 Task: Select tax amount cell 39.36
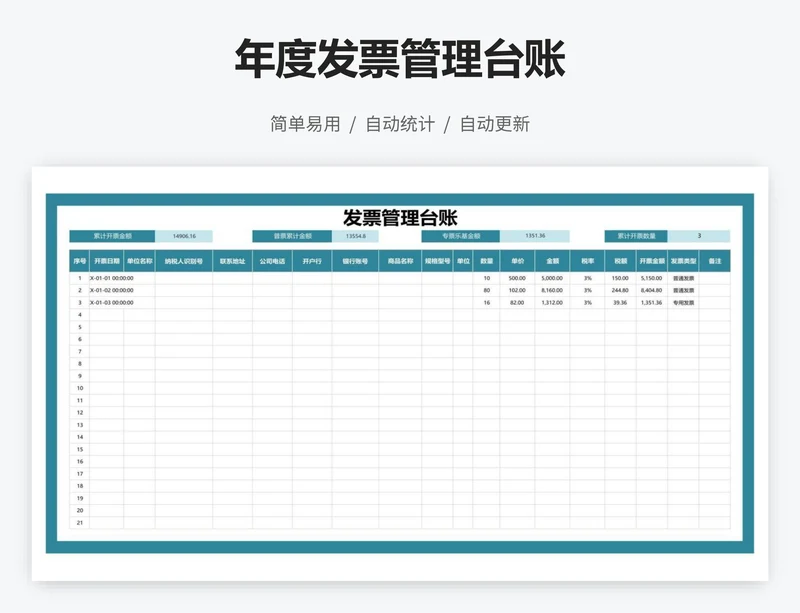tap(620, 303)
